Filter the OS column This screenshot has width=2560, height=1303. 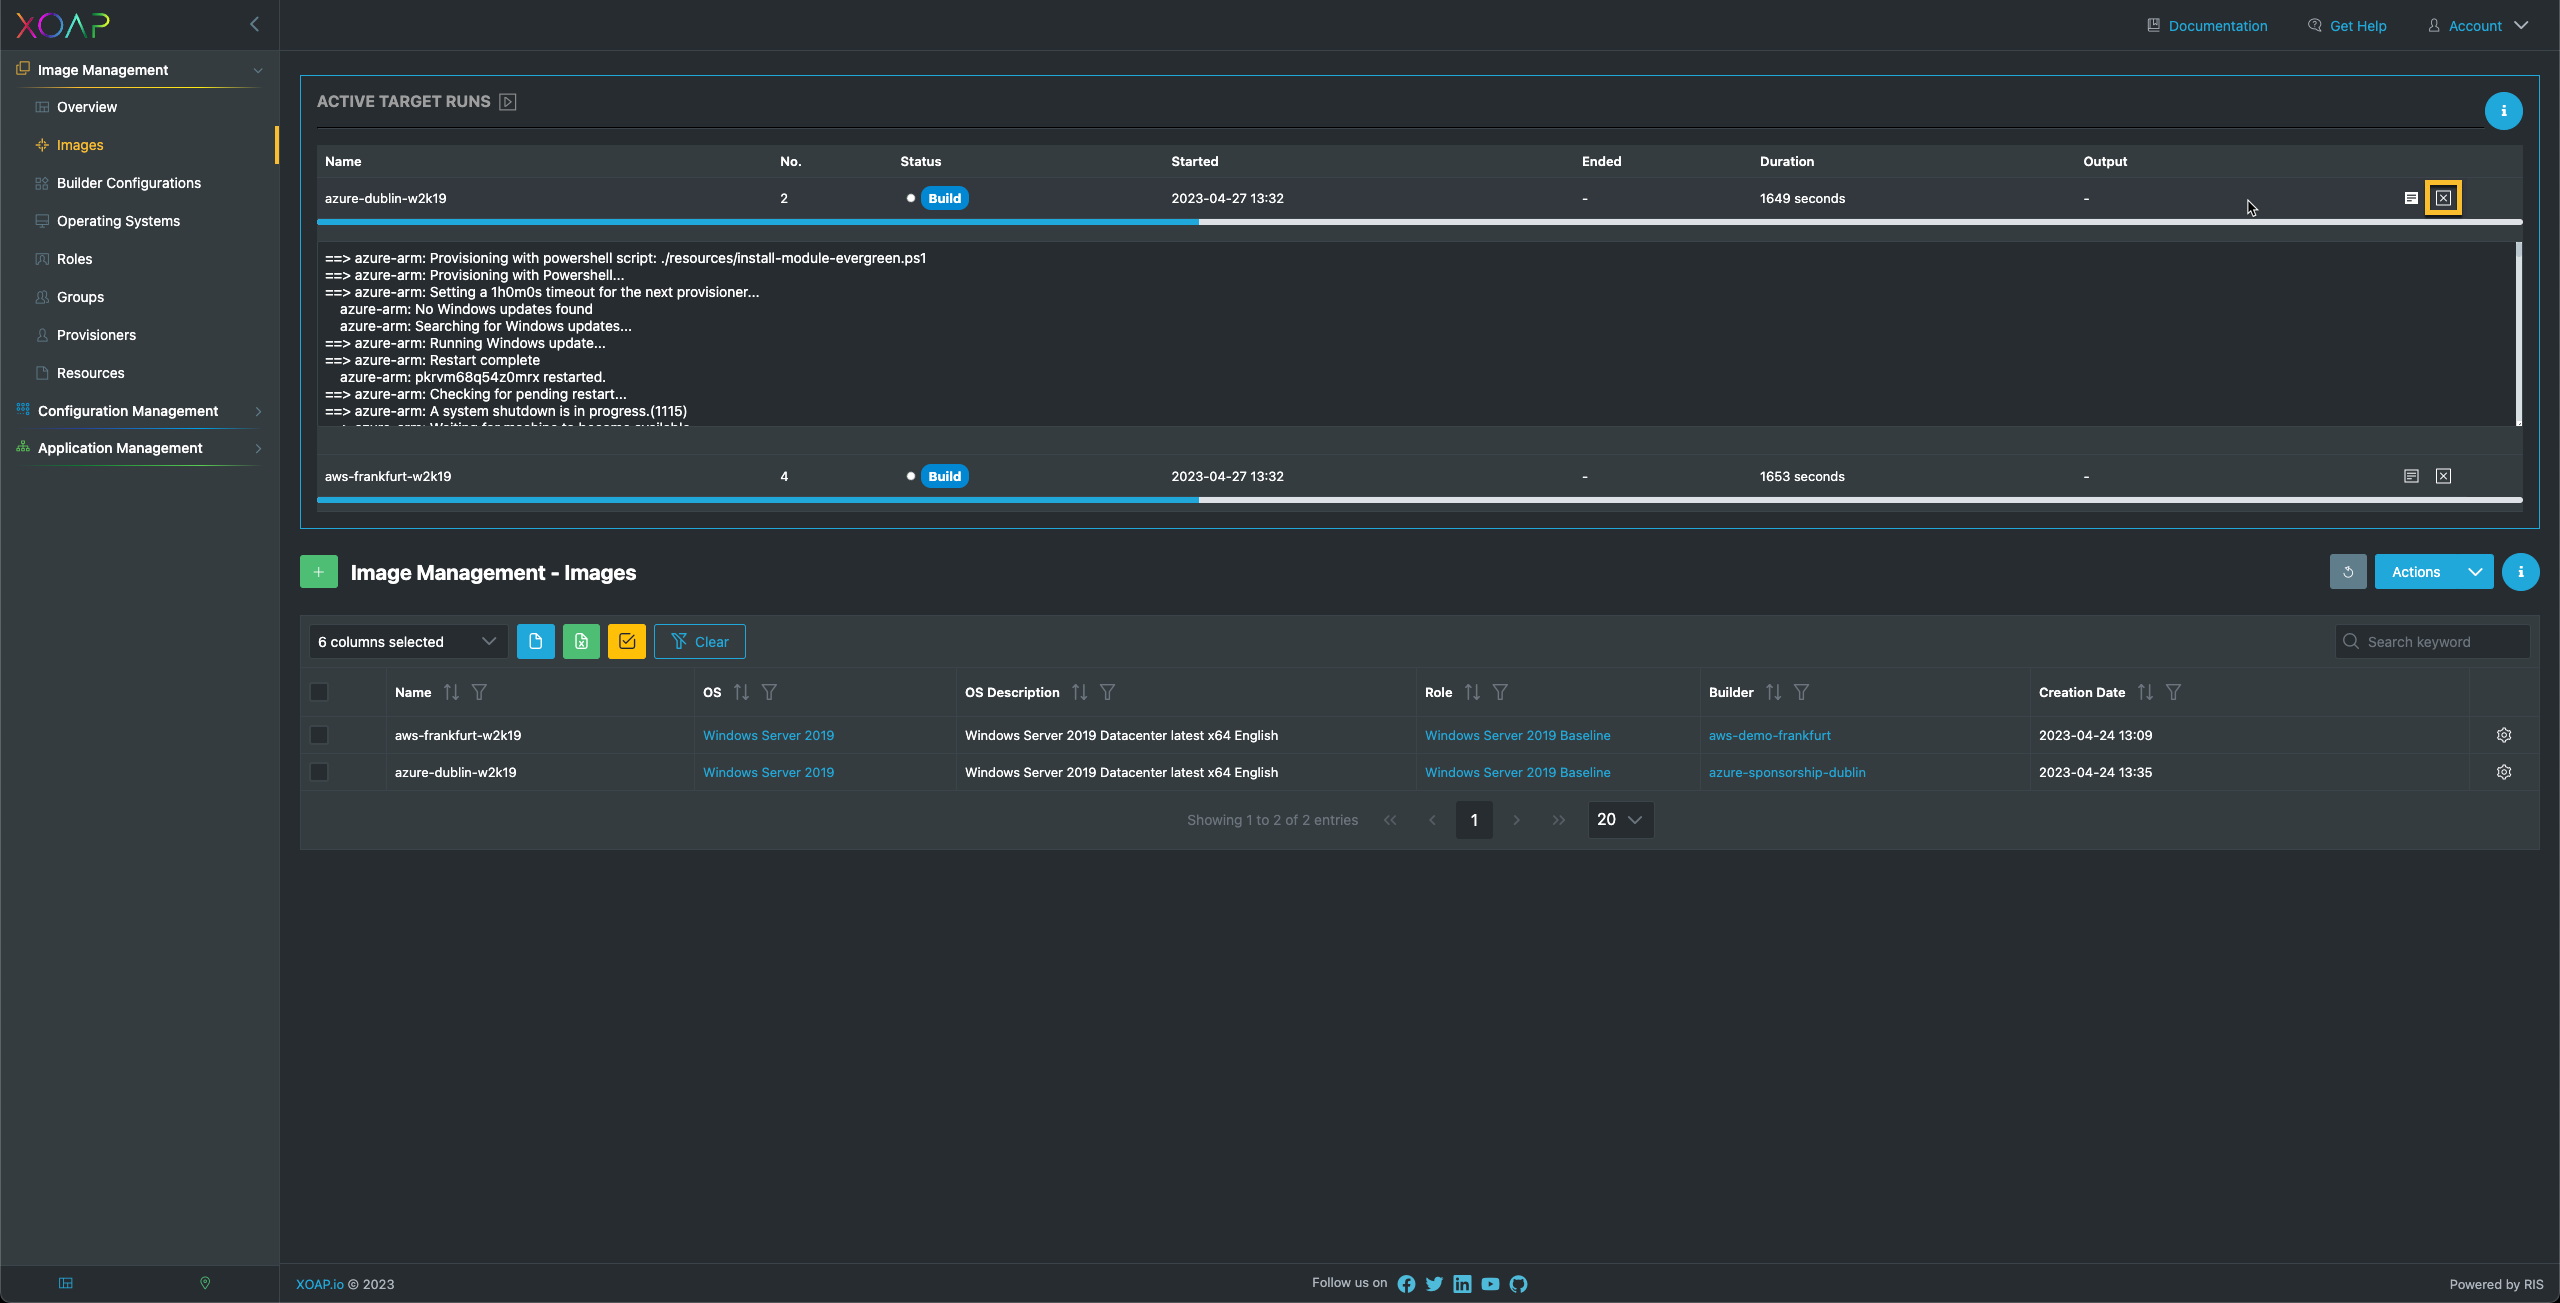769,692
